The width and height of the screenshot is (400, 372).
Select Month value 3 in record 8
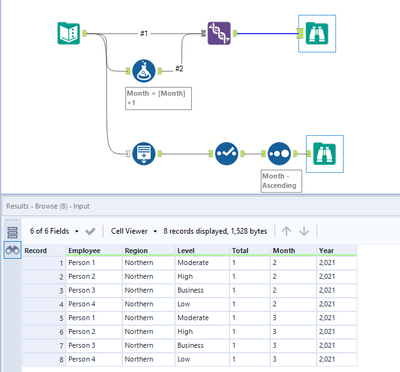click(x=293, y=359)
